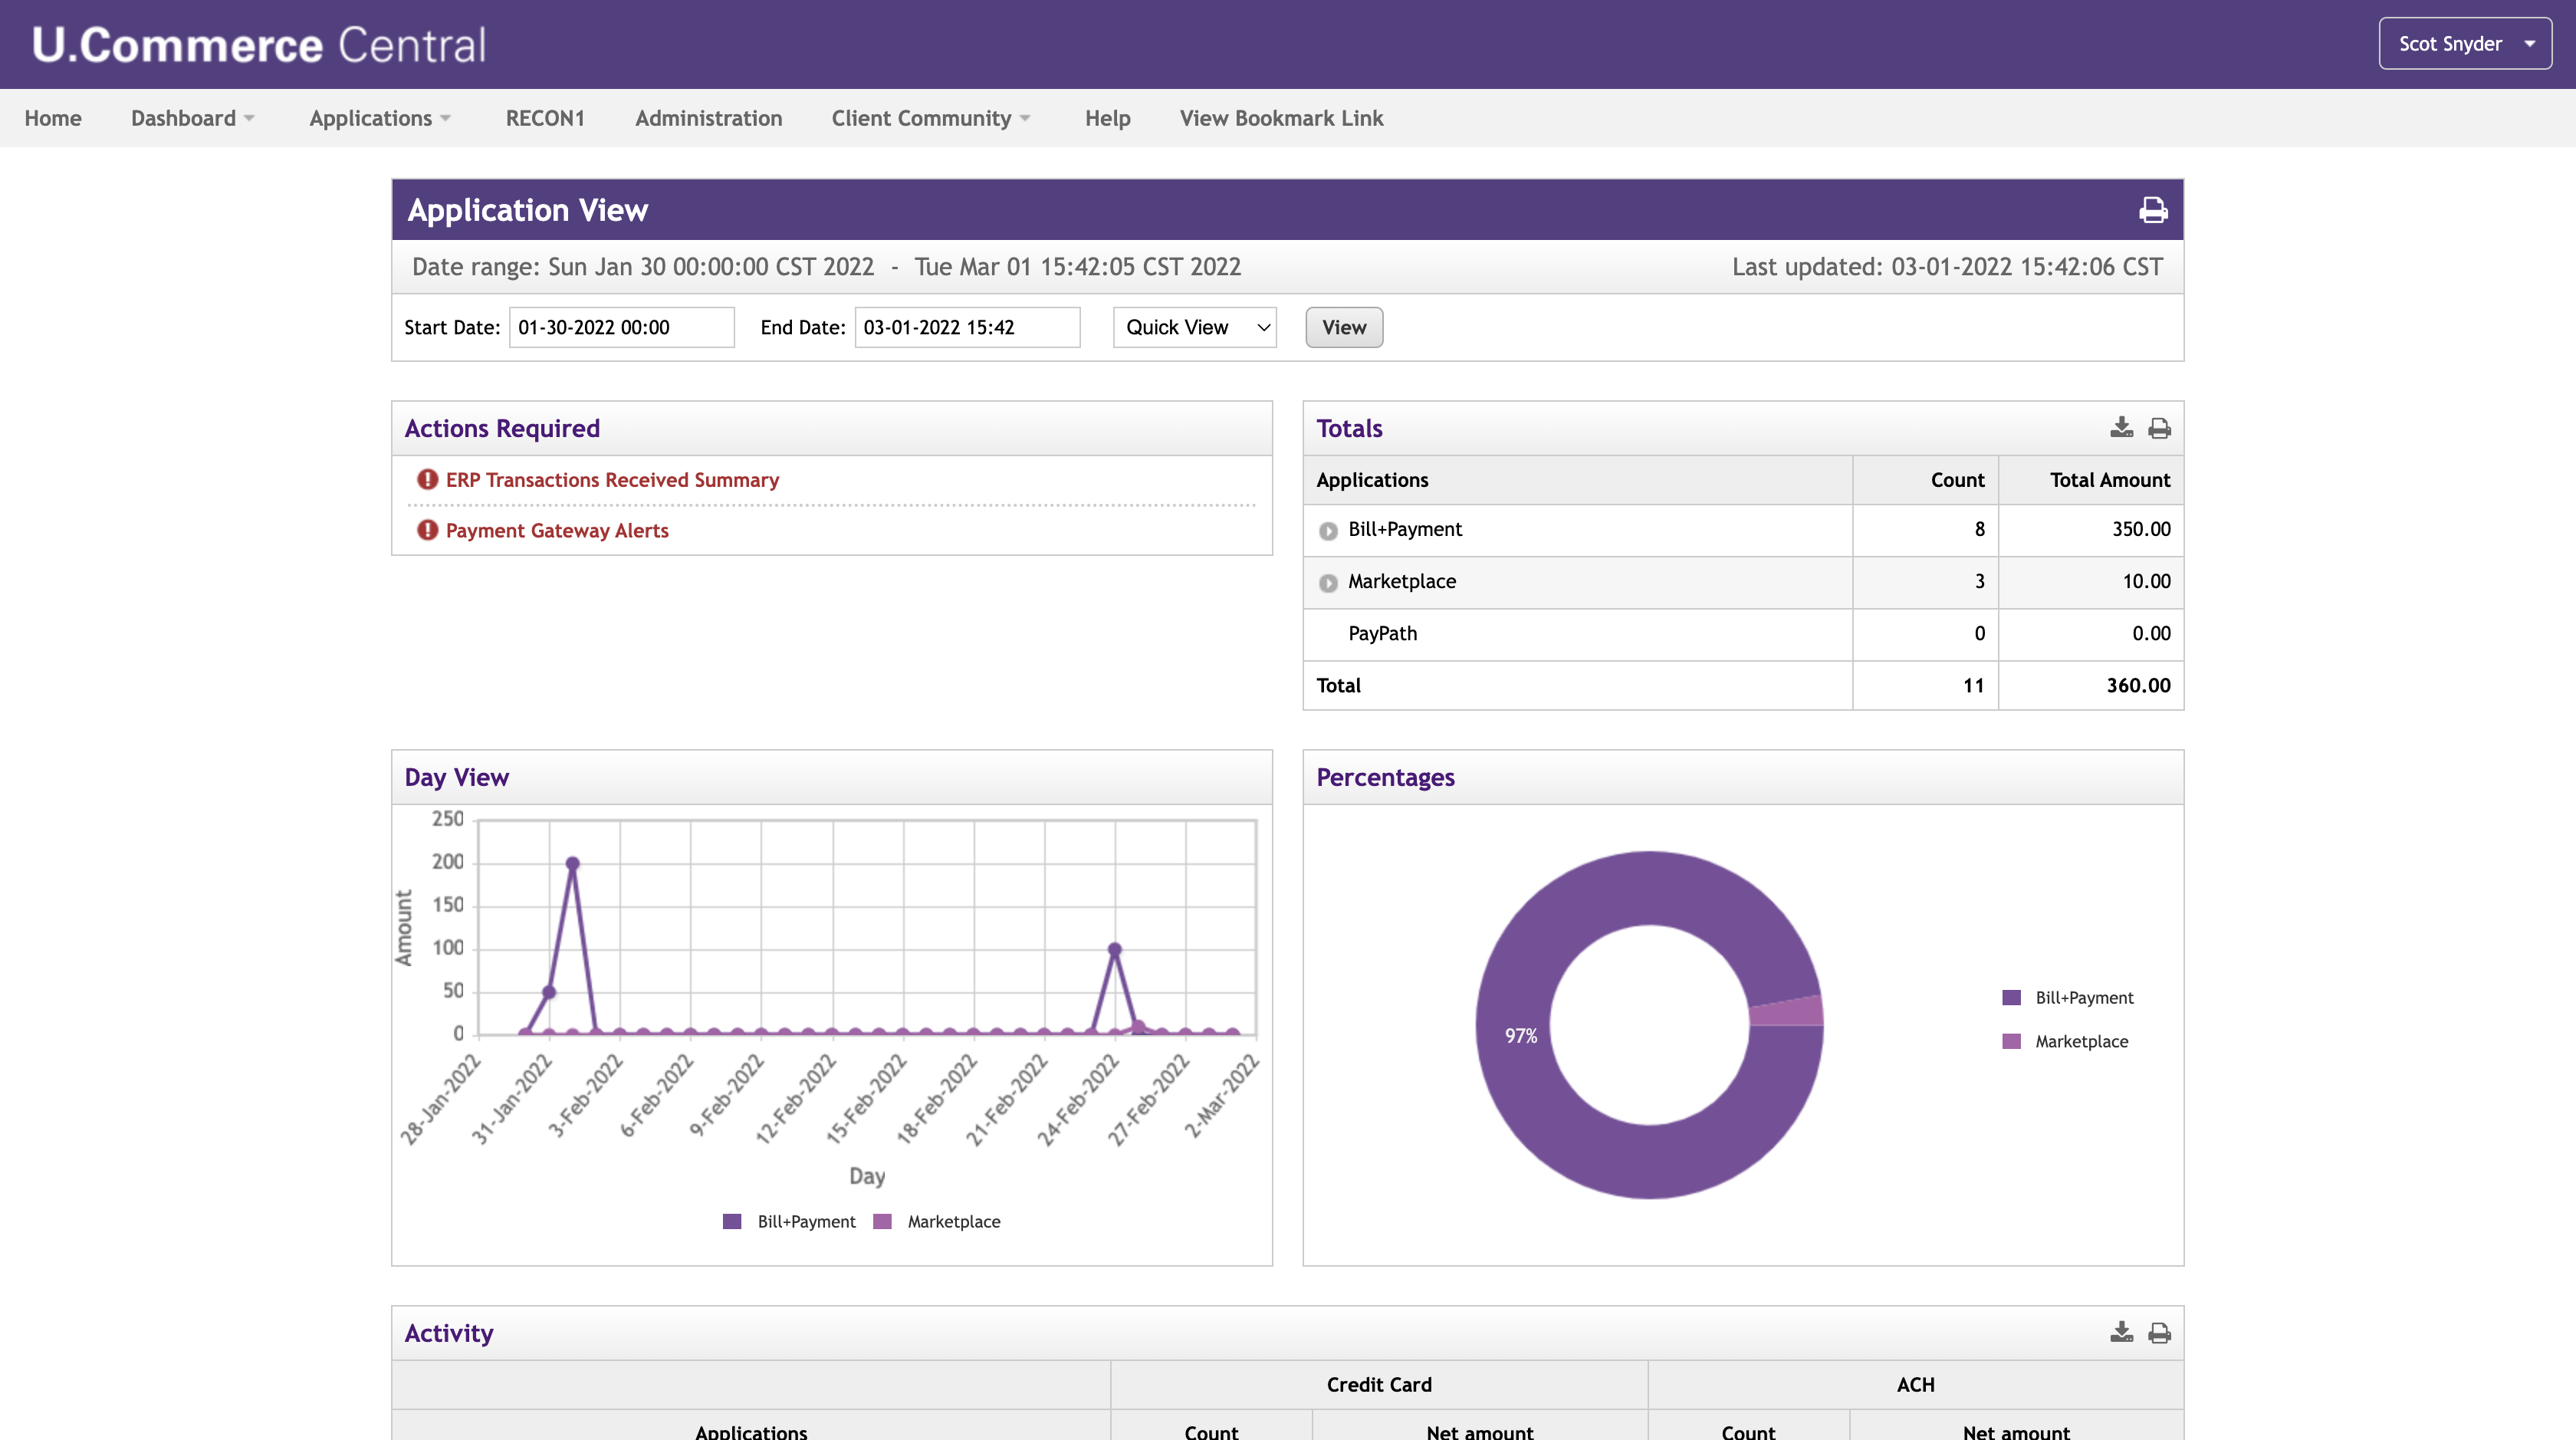
Task: Open the Quick View dropdown
Action: coord(1194,327)
